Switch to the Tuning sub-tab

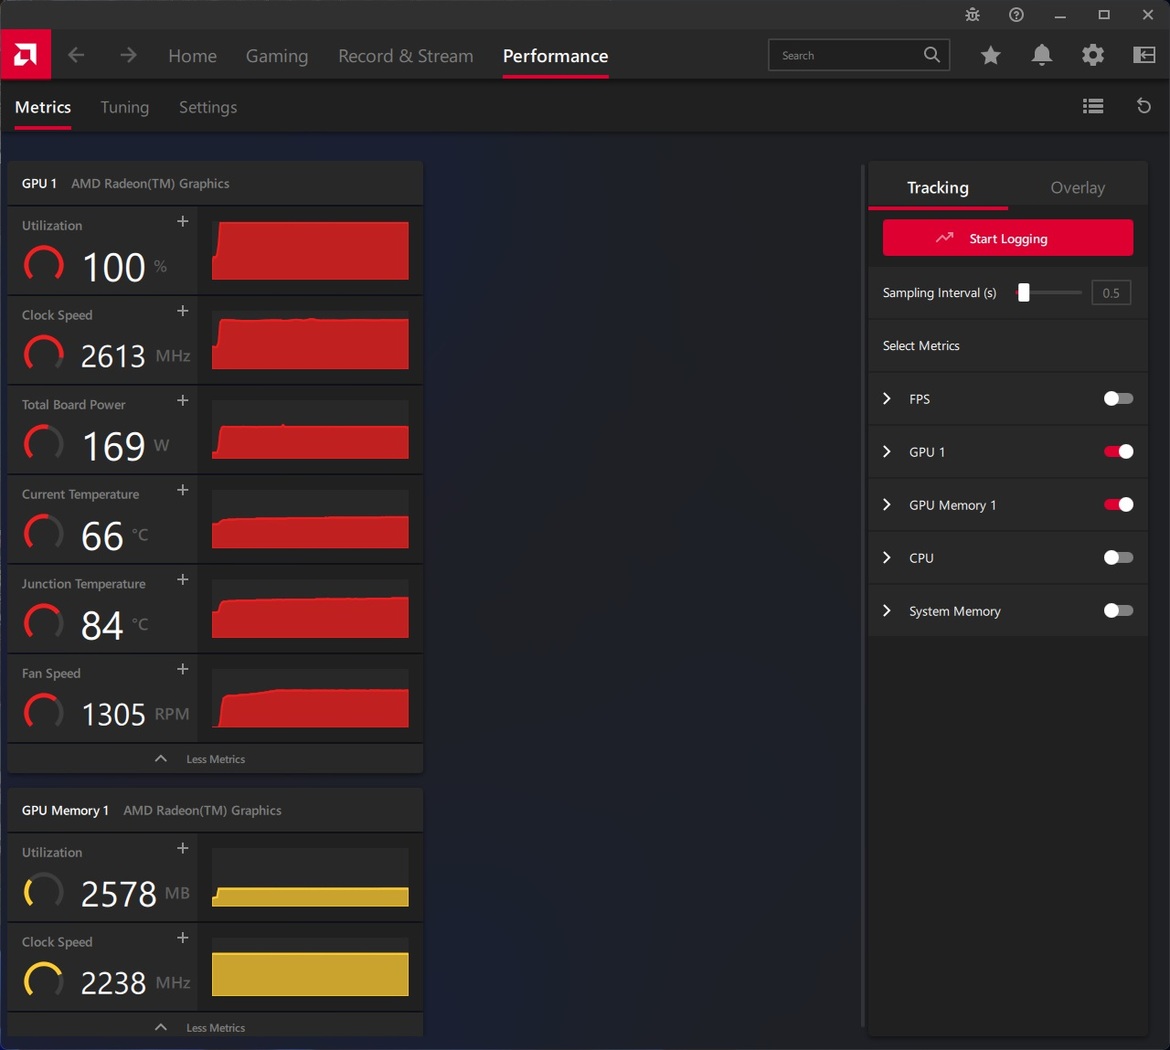pos(125,107)
